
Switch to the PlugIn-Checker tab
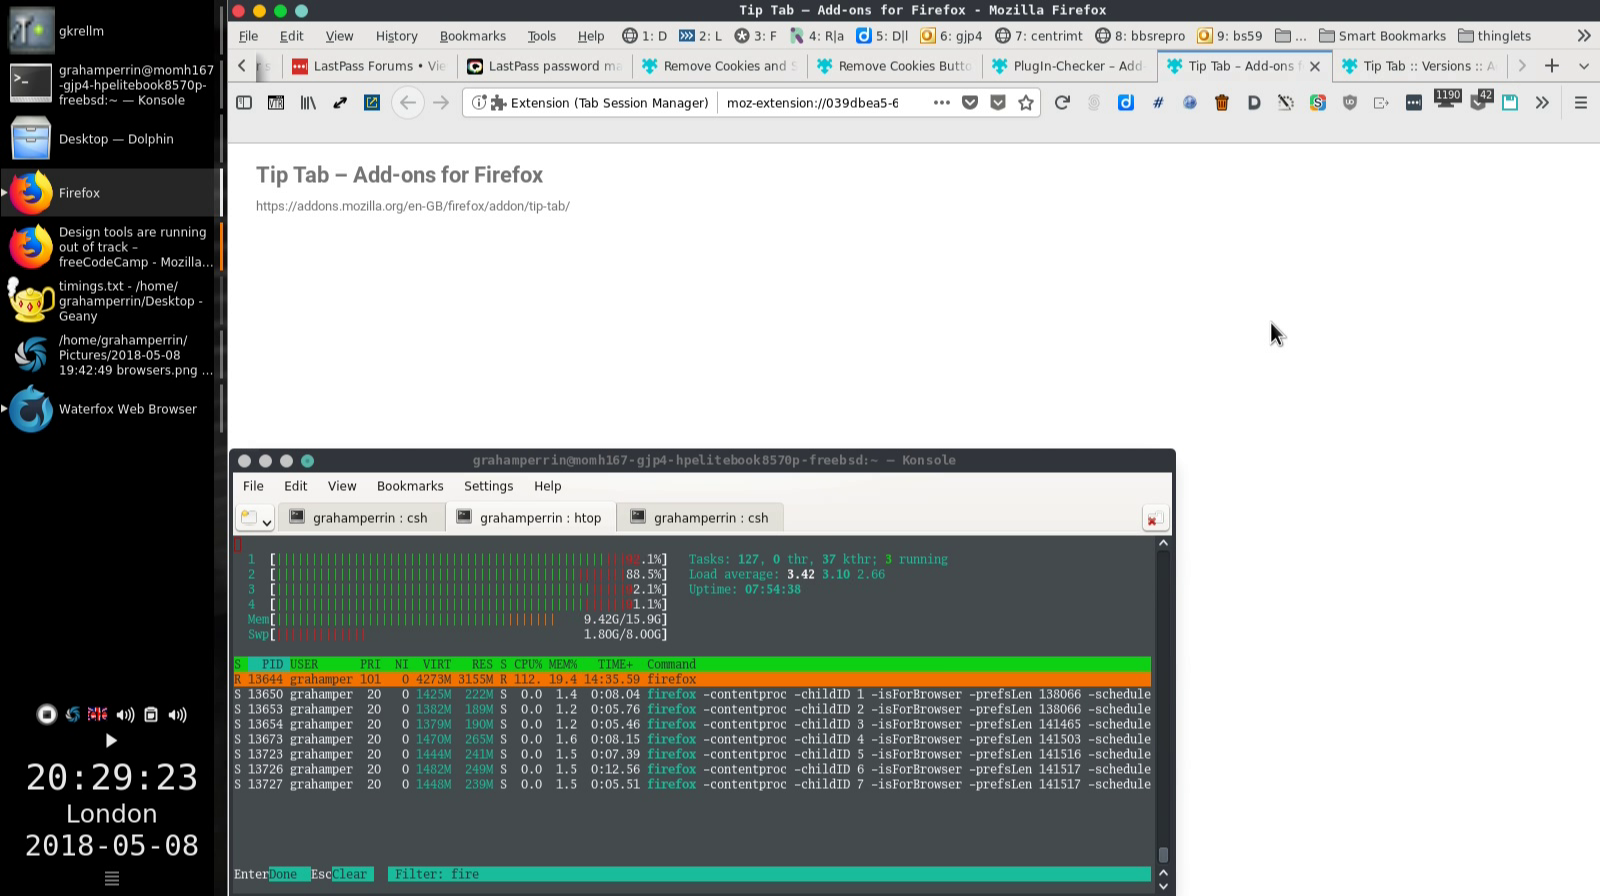(x=1069, y=66)
